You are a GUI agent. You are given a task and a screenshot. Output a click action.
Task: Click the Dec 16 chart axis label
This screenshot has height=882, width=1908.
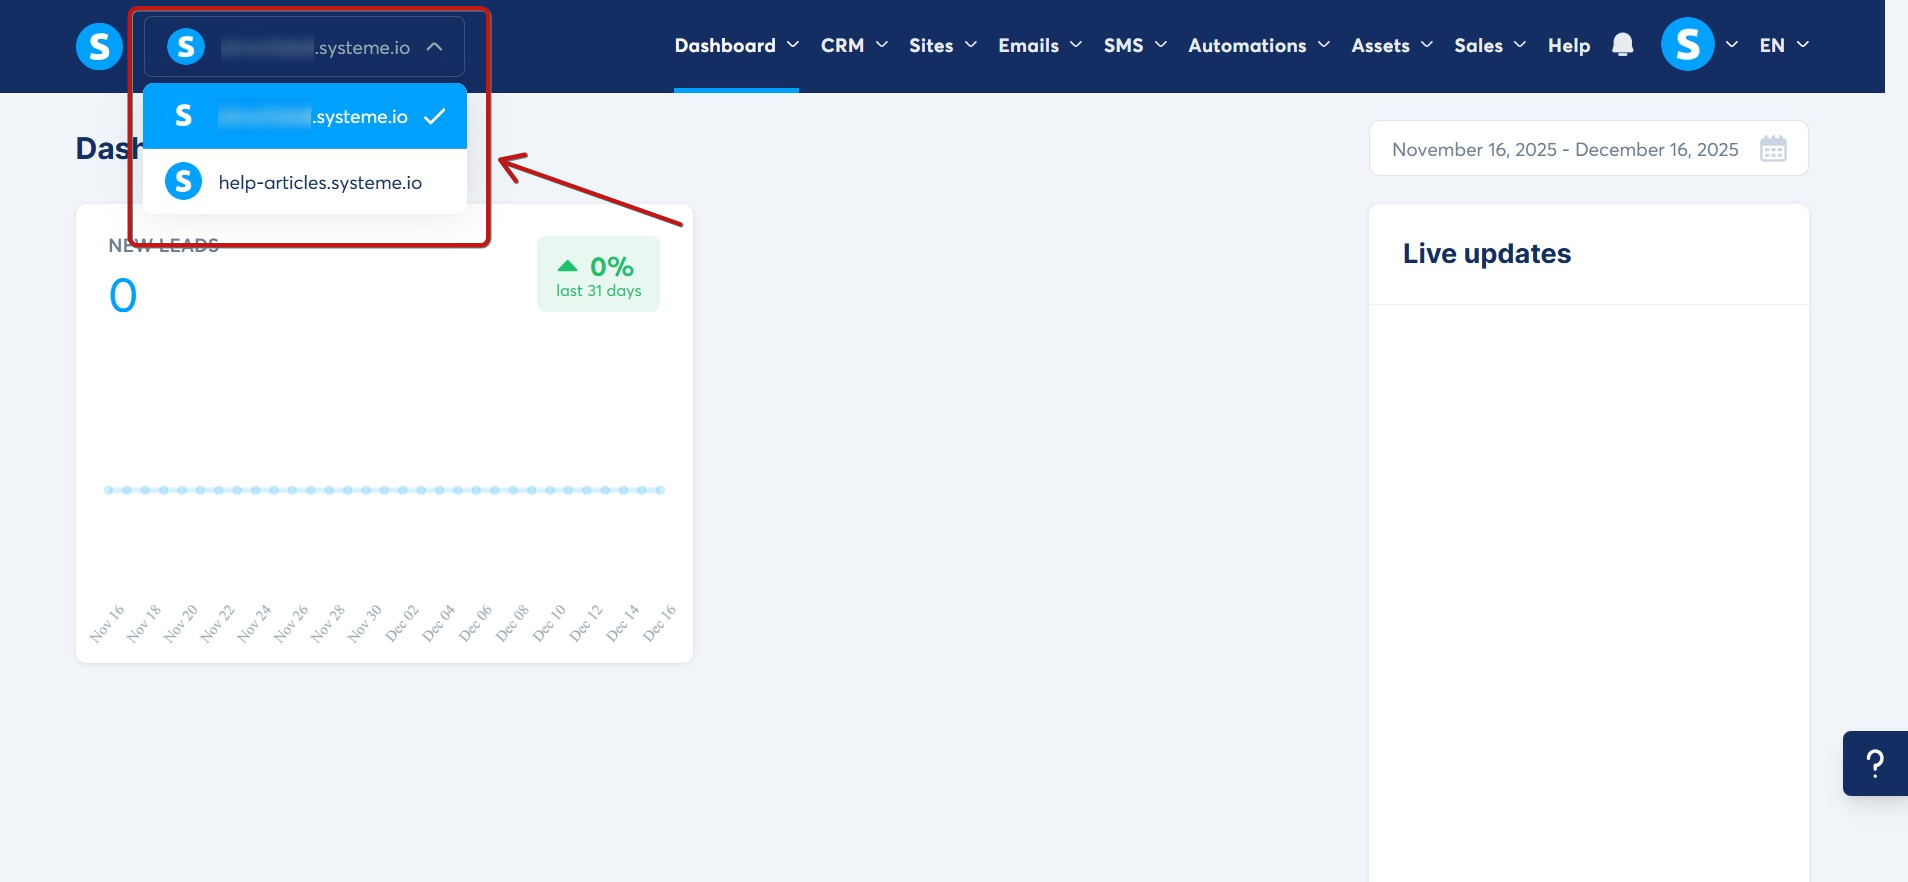click(x=659, y=623)
